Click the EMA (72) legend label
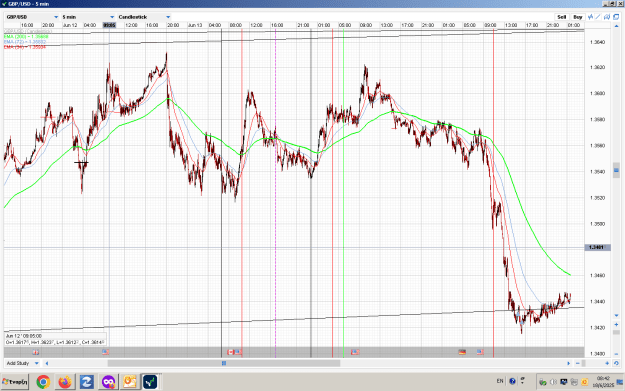The width and height of the screenshot is (625, 391). (25, 42)
